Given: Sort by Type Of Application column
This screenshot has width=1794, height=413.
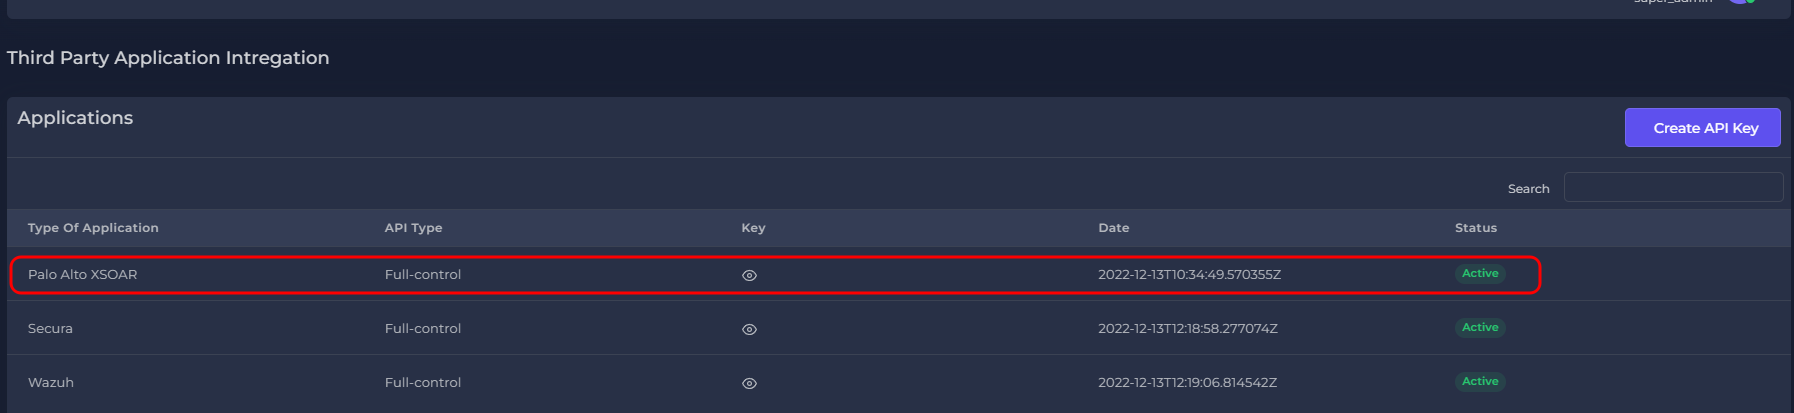Looking at the screenshot, I should tap(93, 228).
